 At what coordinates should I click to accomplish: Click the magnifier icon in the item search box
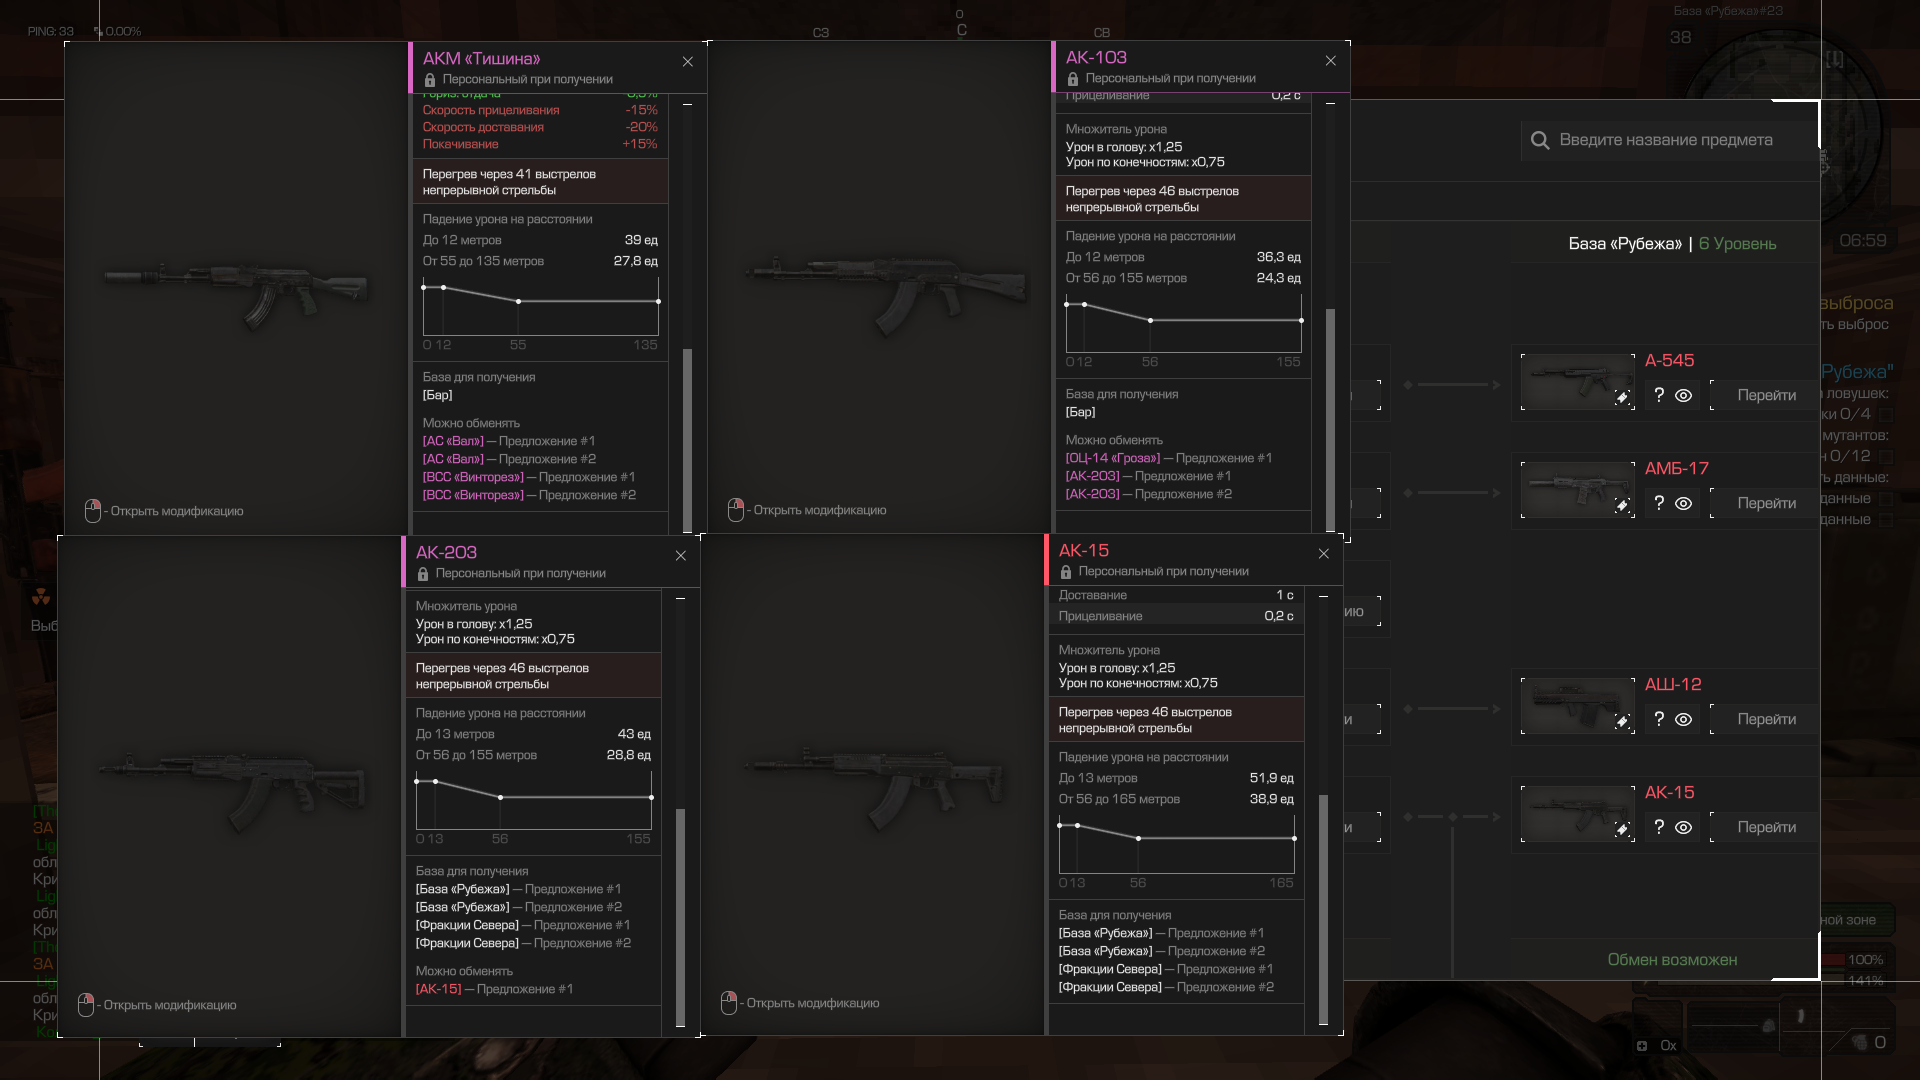pos(1540,141)
